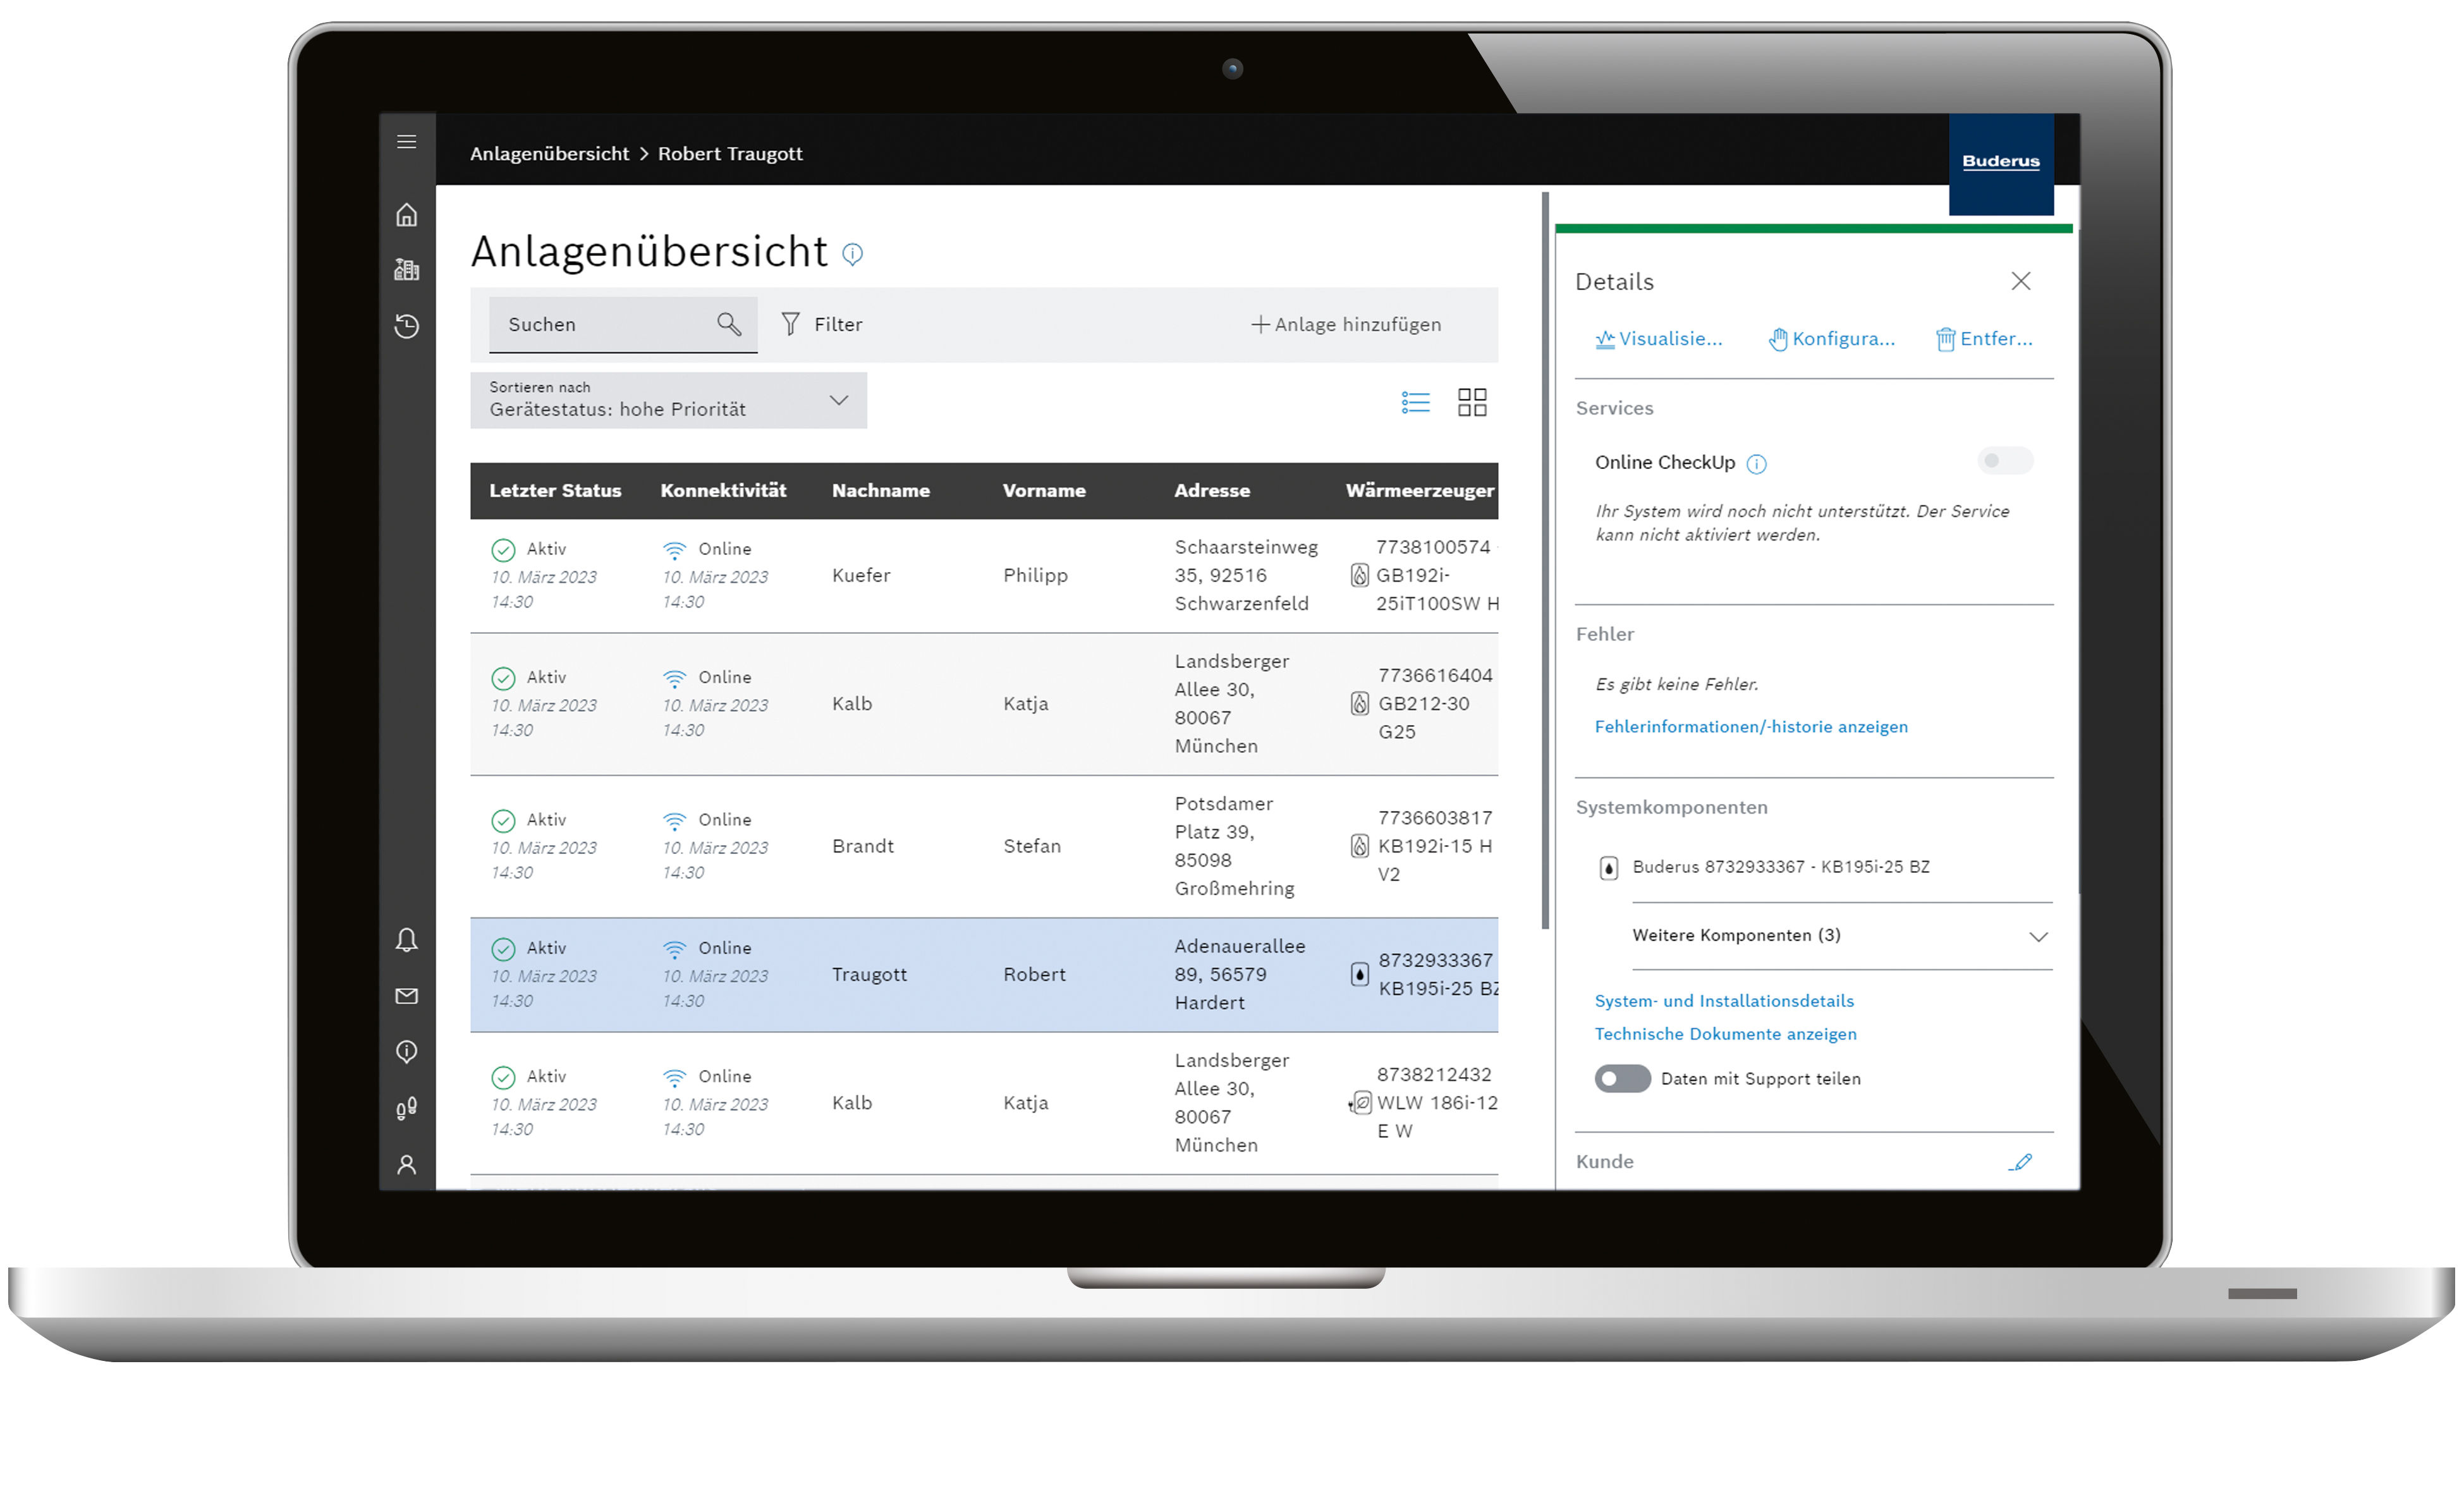Open Technische Dokumente anzeigen link
This screenshot has width=2464, height=1493.
coord(1725,1034)
